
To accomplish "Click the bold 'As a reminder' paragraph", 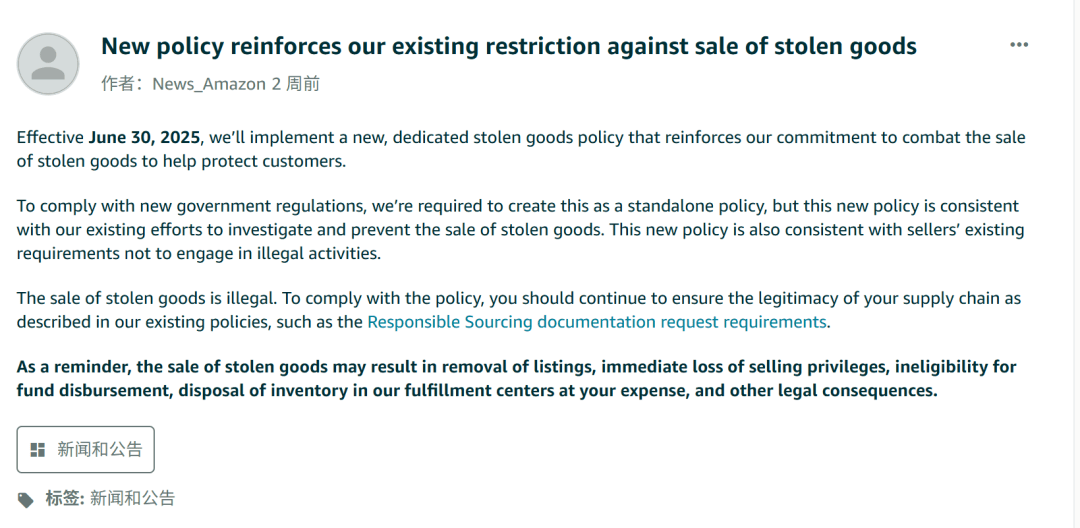I will (517, 379).
